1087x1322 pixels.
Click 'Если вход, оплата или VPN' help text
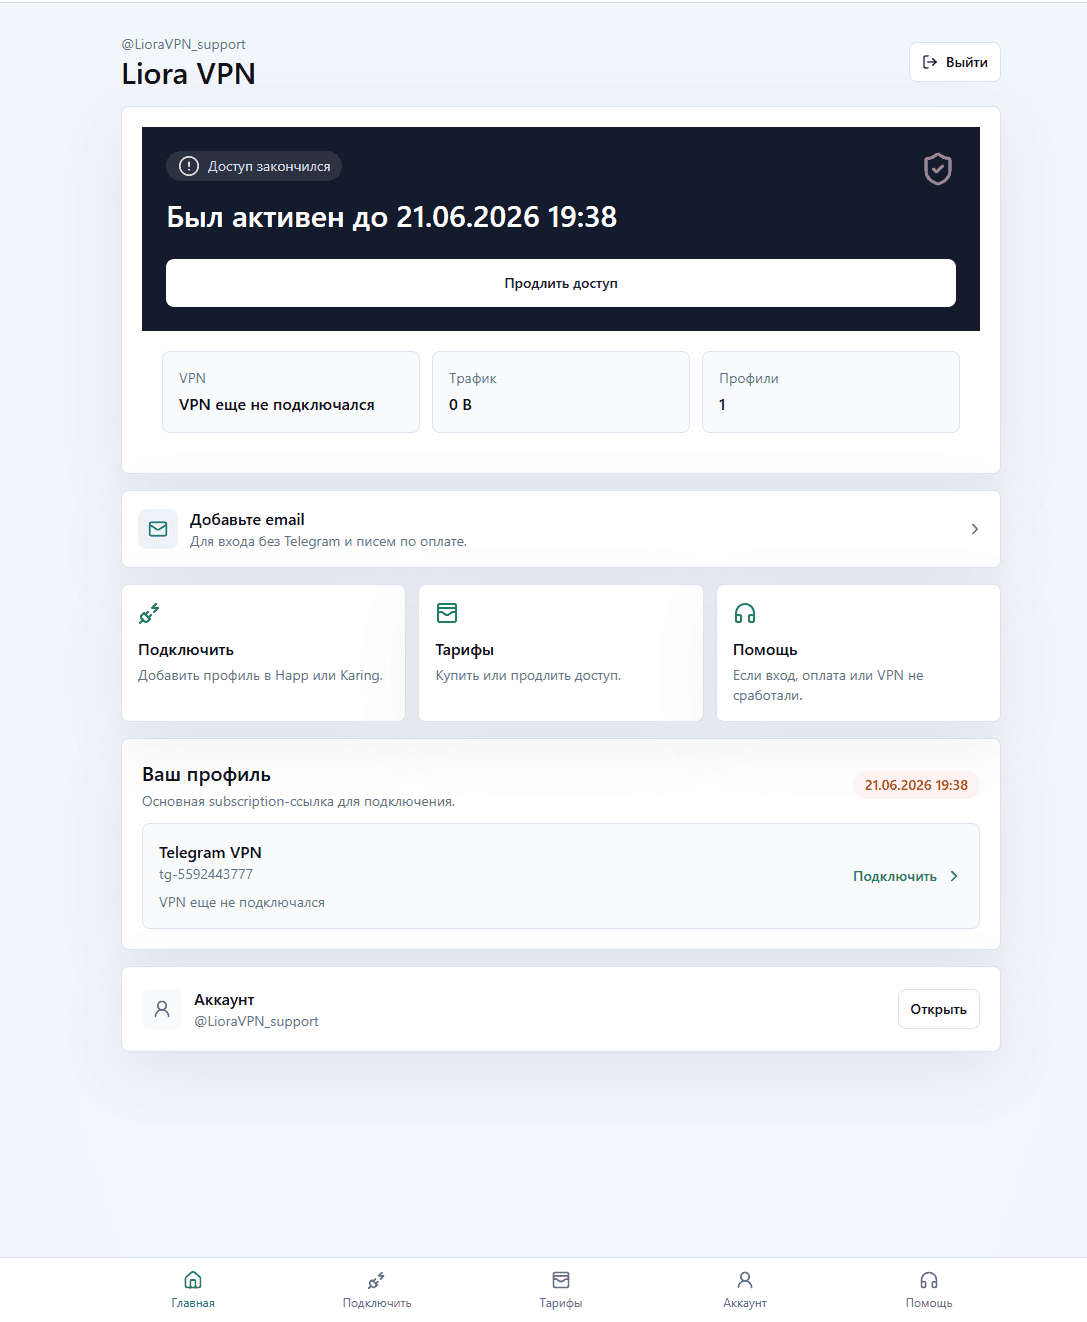click(x=828, y=685)
